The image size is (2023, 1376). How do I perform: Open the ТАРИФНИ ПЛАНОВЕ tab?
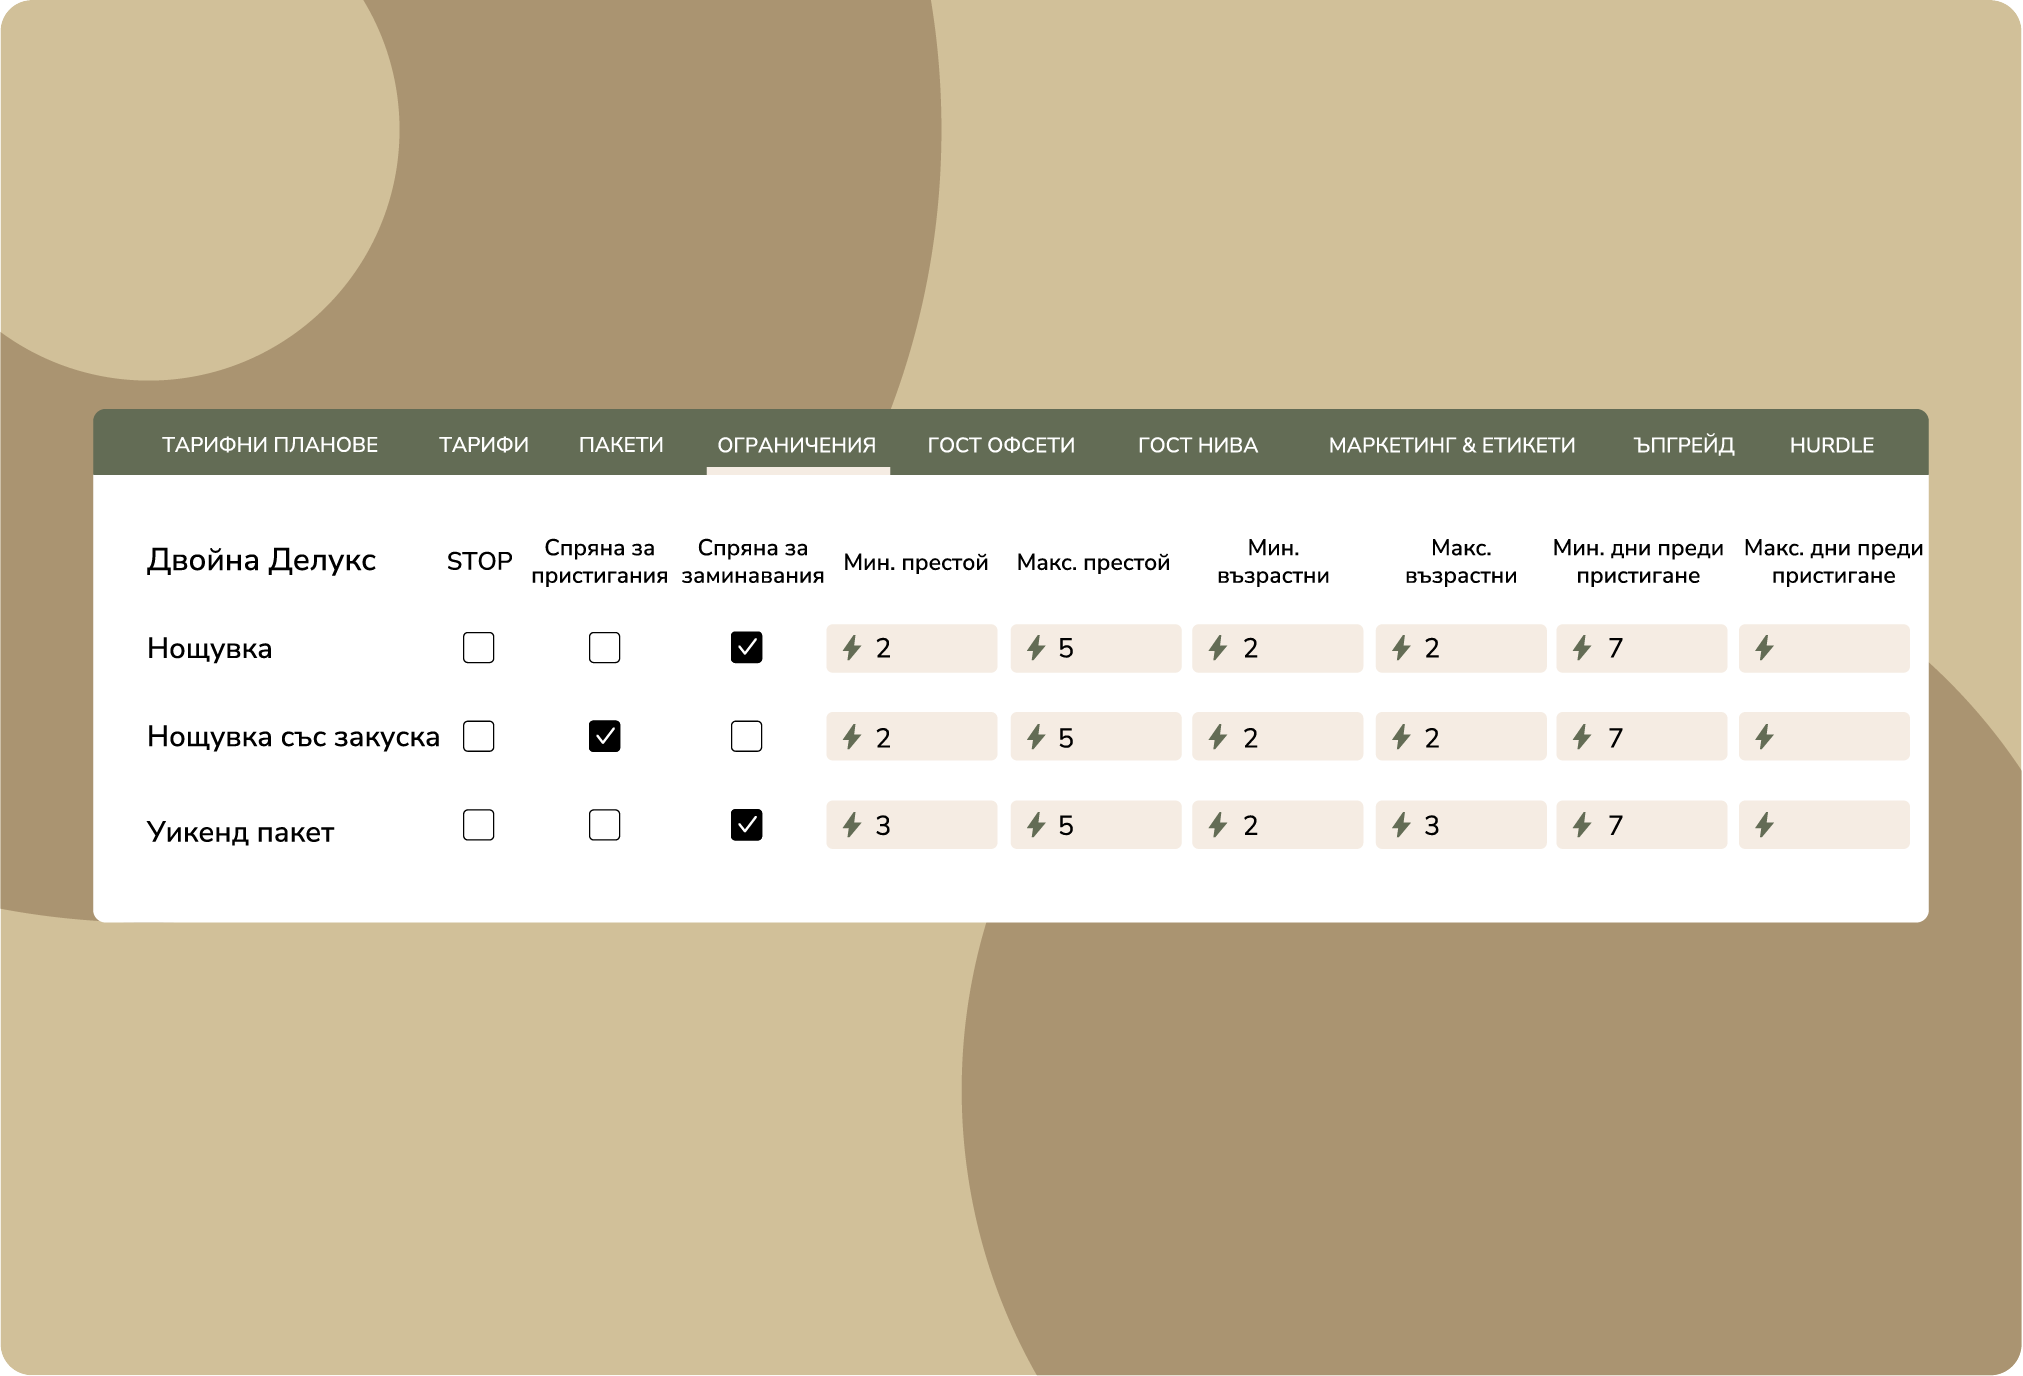pos(270,445)
